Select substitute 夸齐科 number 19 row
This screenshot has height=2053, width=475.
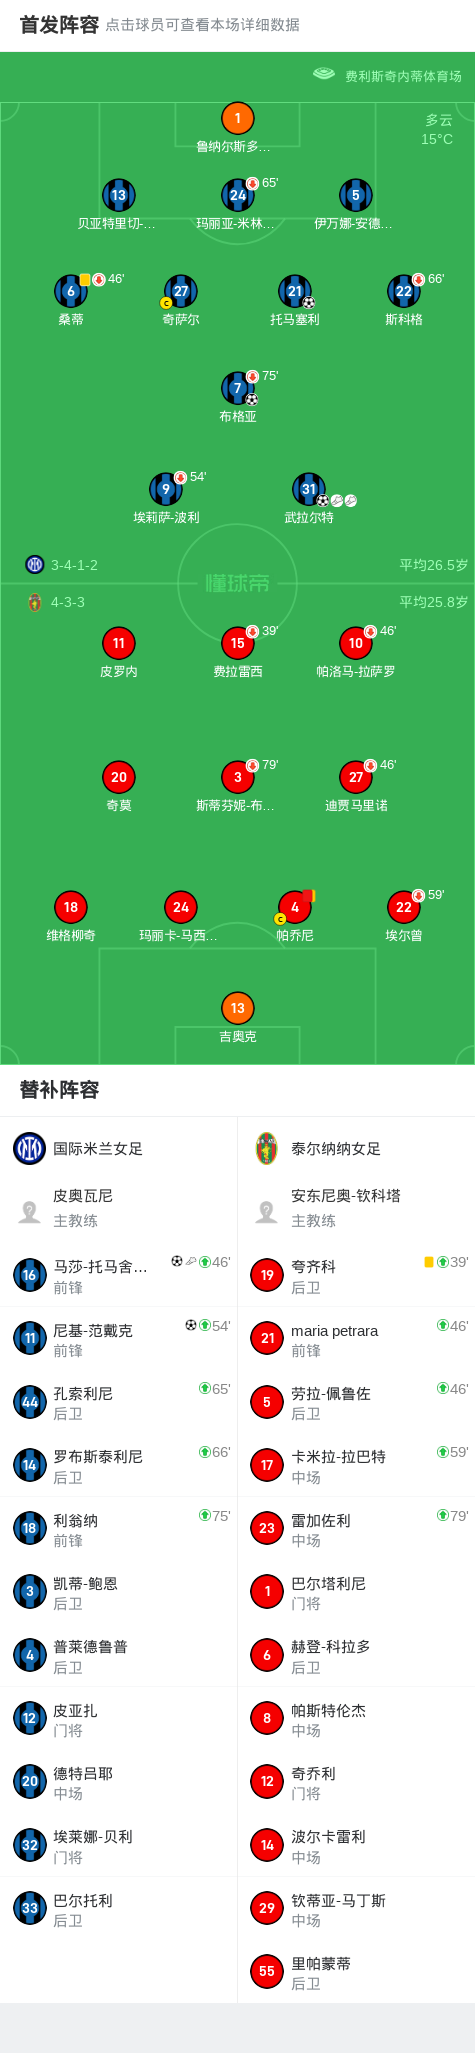(x=356, y=1275)
